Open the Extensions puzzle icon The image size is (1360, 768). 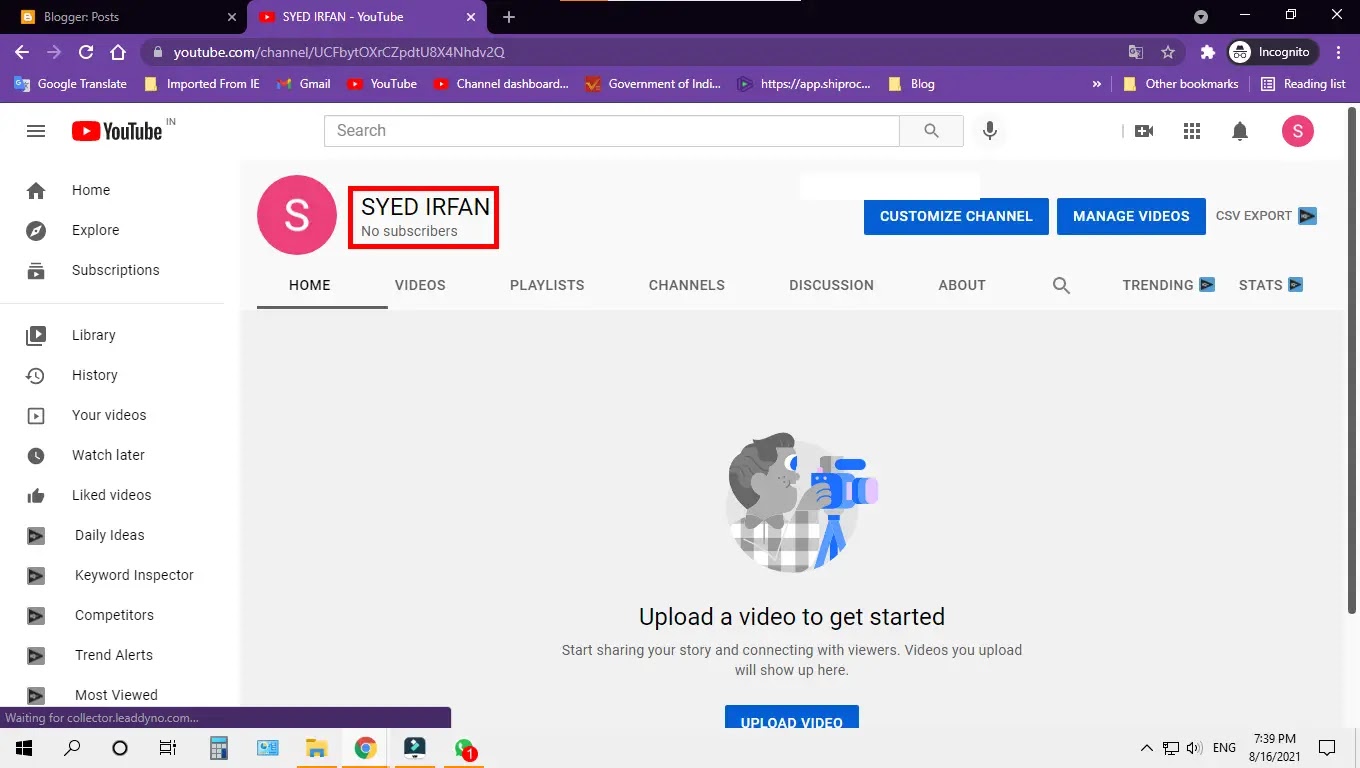click(x=1207, y=52)
